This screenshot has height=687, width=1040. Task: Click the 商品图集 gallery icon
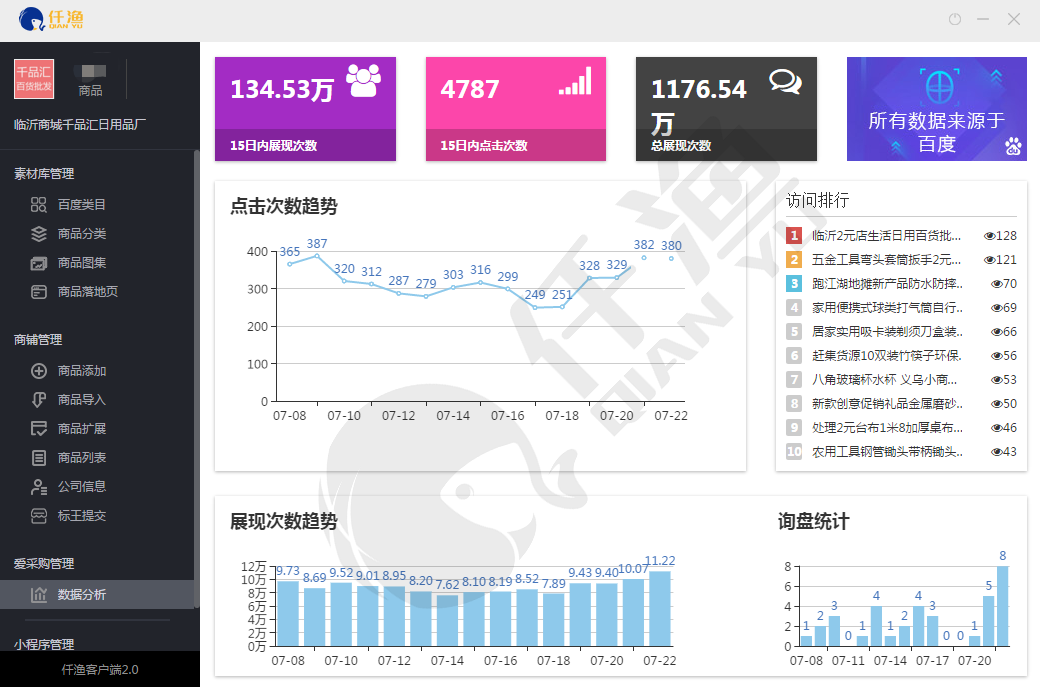(x=38, y=263)
